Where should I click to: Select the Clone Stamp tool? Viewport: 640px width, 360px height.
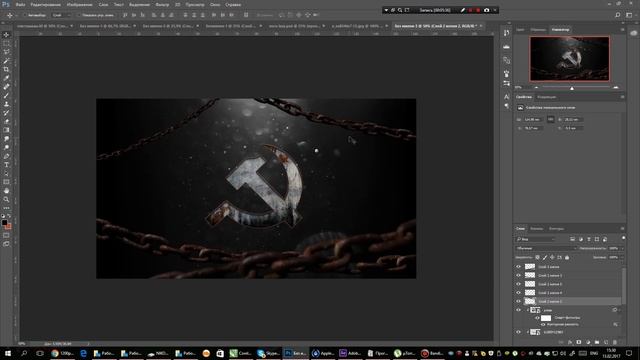pyautogui.click(x=6, y=104)
